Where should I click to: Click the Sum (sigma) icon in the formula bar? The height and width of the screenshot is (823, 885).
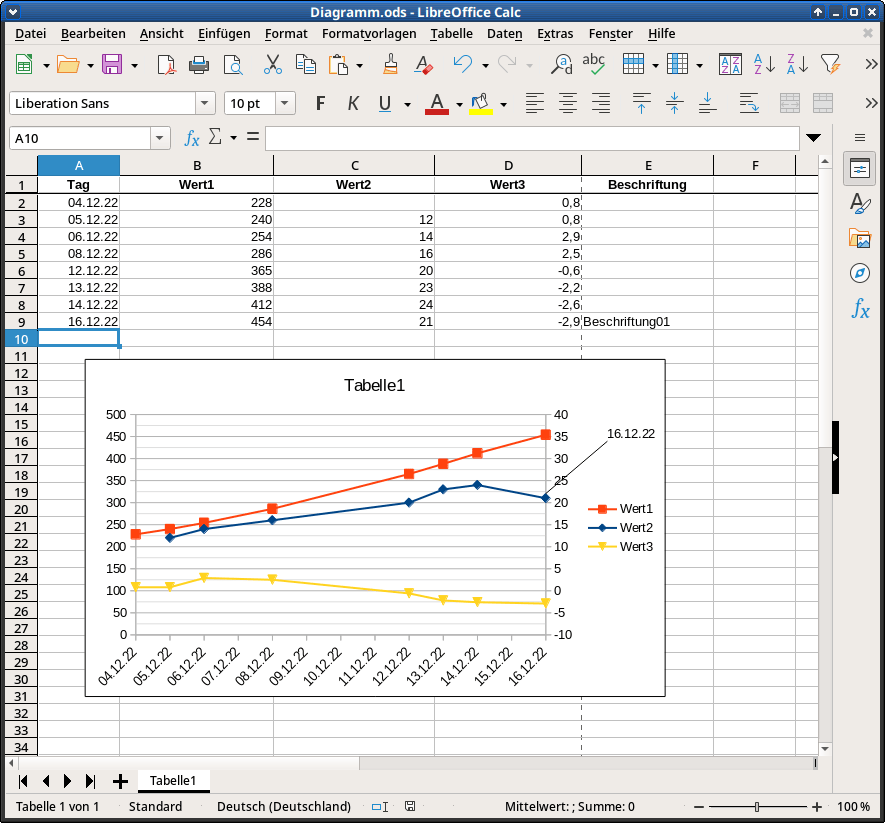215,137
